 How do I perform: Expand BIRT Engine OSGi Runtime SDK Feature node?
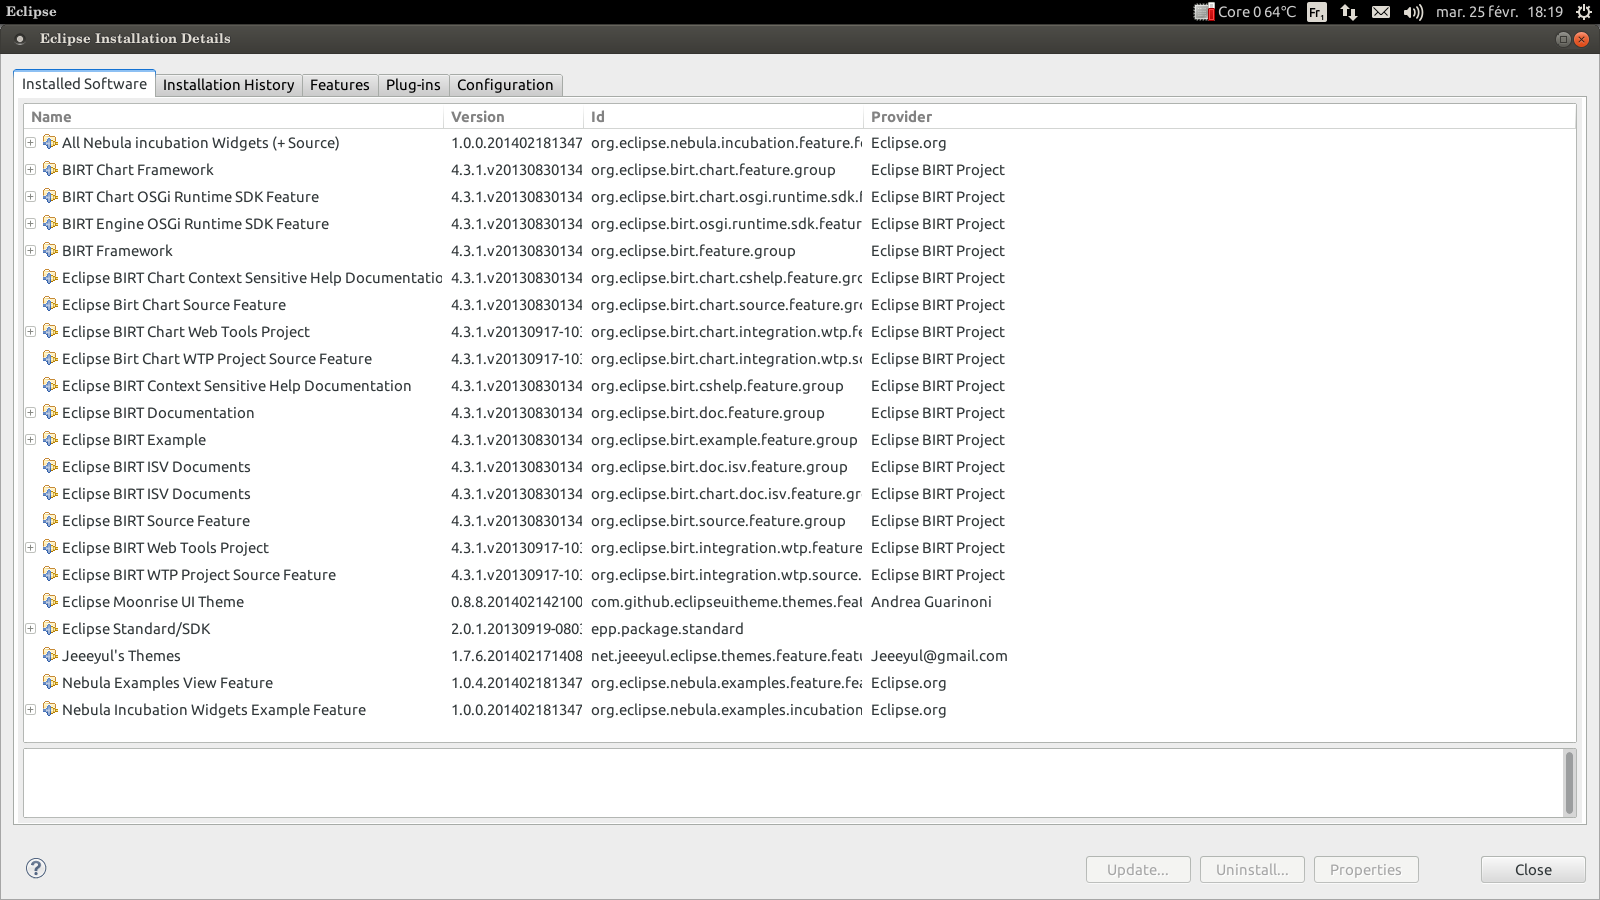pos(31,224)
